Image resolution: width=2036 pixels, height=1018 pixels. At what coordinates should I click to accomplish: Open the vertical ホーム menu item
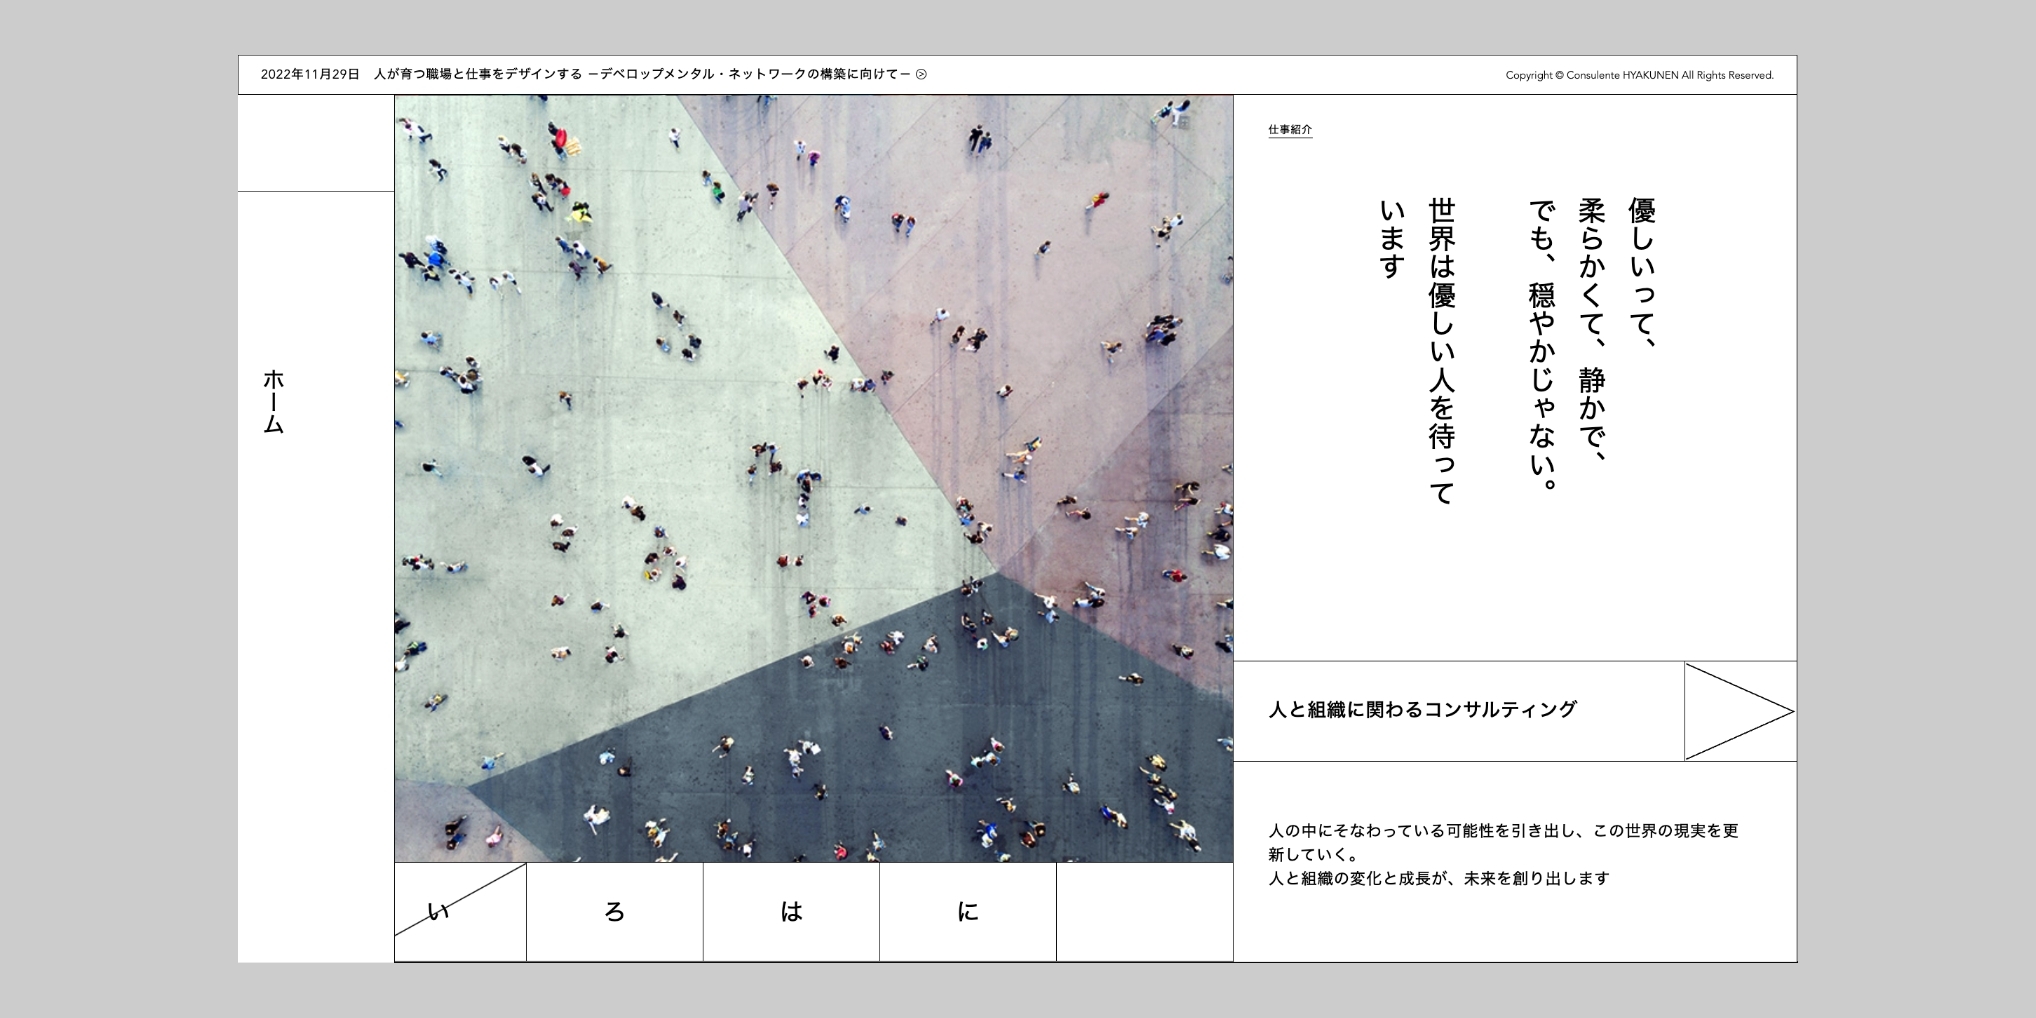274,402
